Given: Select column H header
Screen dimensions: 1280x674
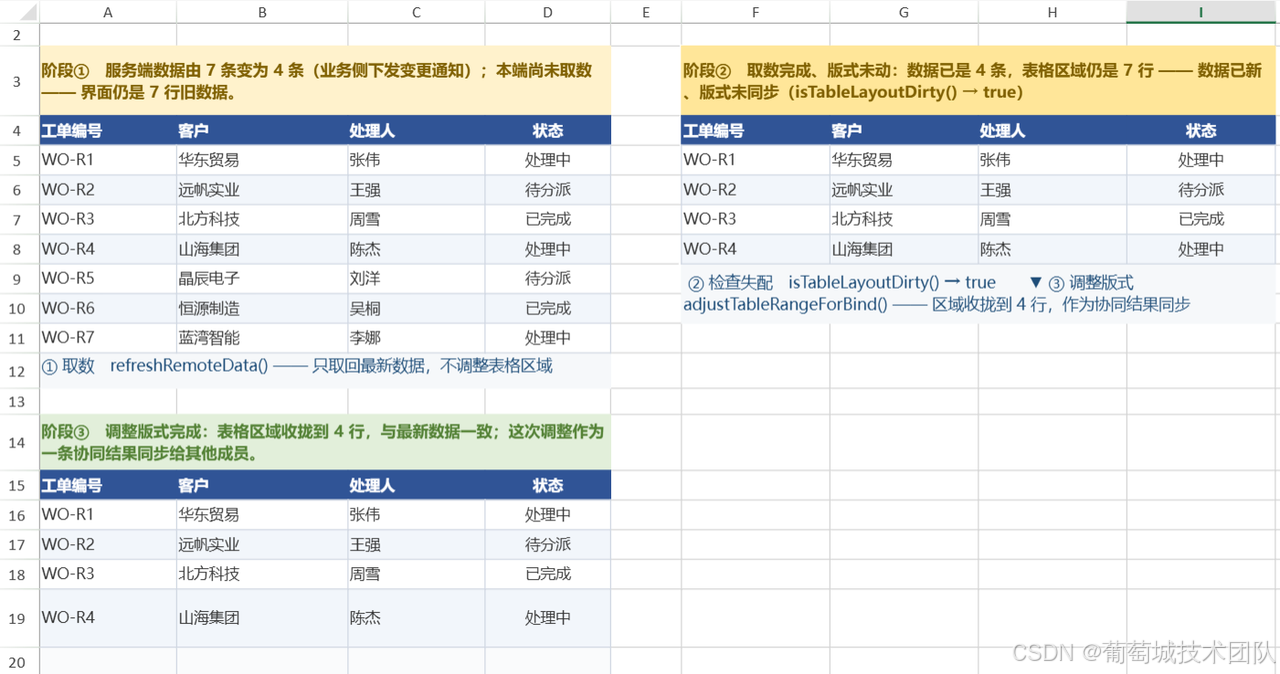Looking at the screenshot, I should (x=1052, y=12).
